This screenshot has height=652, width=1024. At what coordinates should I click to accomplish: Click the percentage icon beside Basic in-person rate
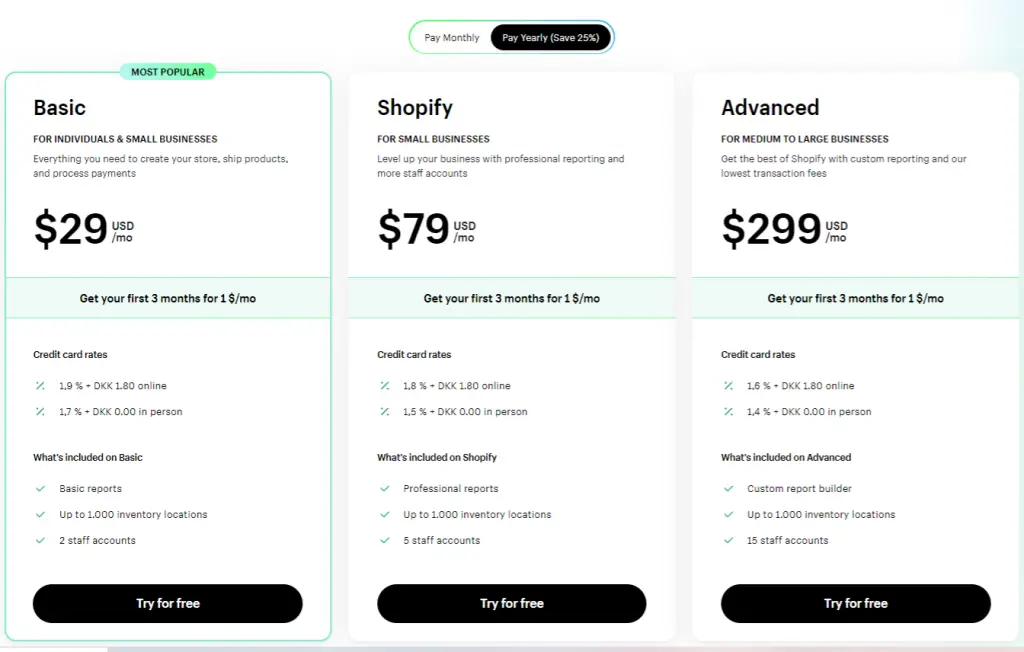(x=40, y=411)
